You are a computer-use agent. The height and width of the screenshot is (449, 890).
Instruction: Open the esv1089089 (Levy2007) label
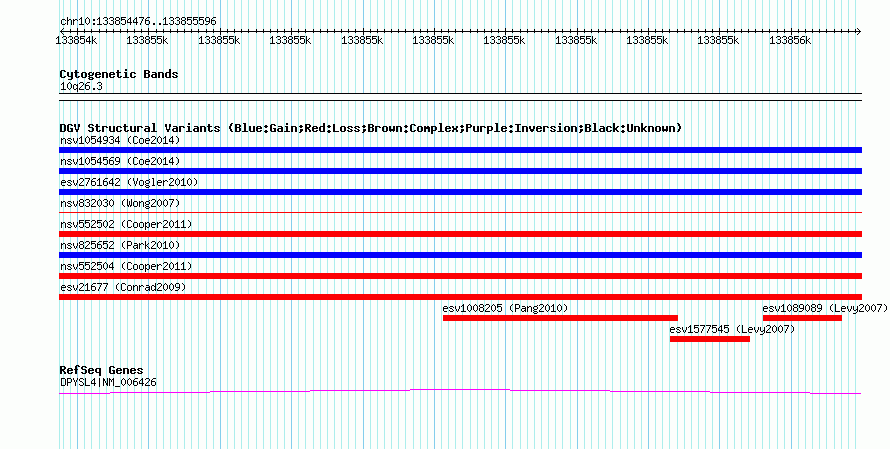[x=825, y=308]
